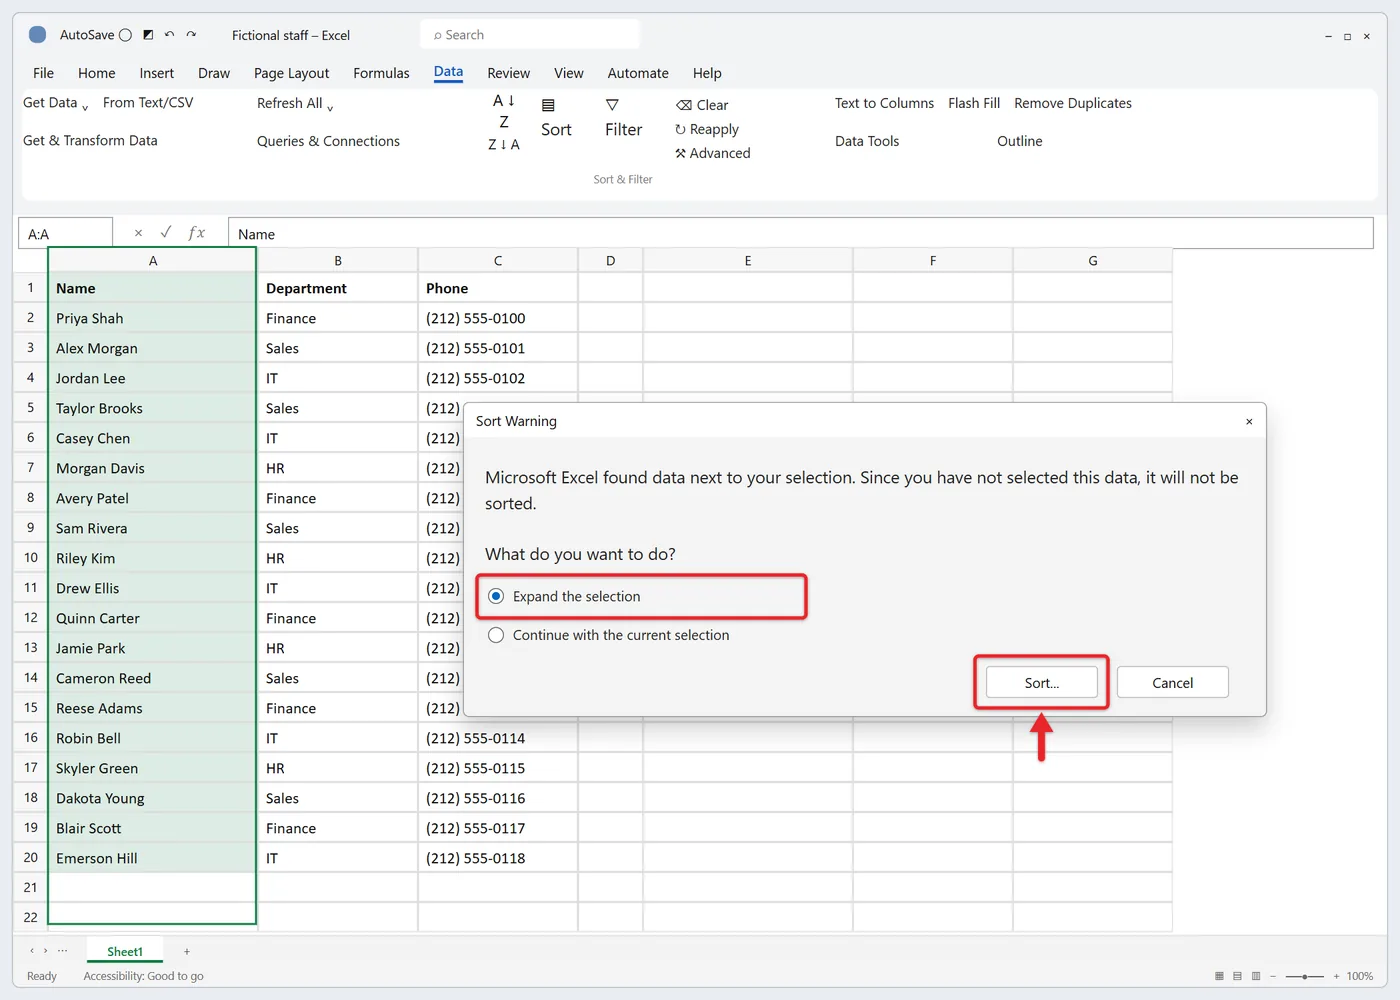Open the Home ribbon tab
The image size is (1400, 1000).
pyautogui.click(x=96, y=73)
